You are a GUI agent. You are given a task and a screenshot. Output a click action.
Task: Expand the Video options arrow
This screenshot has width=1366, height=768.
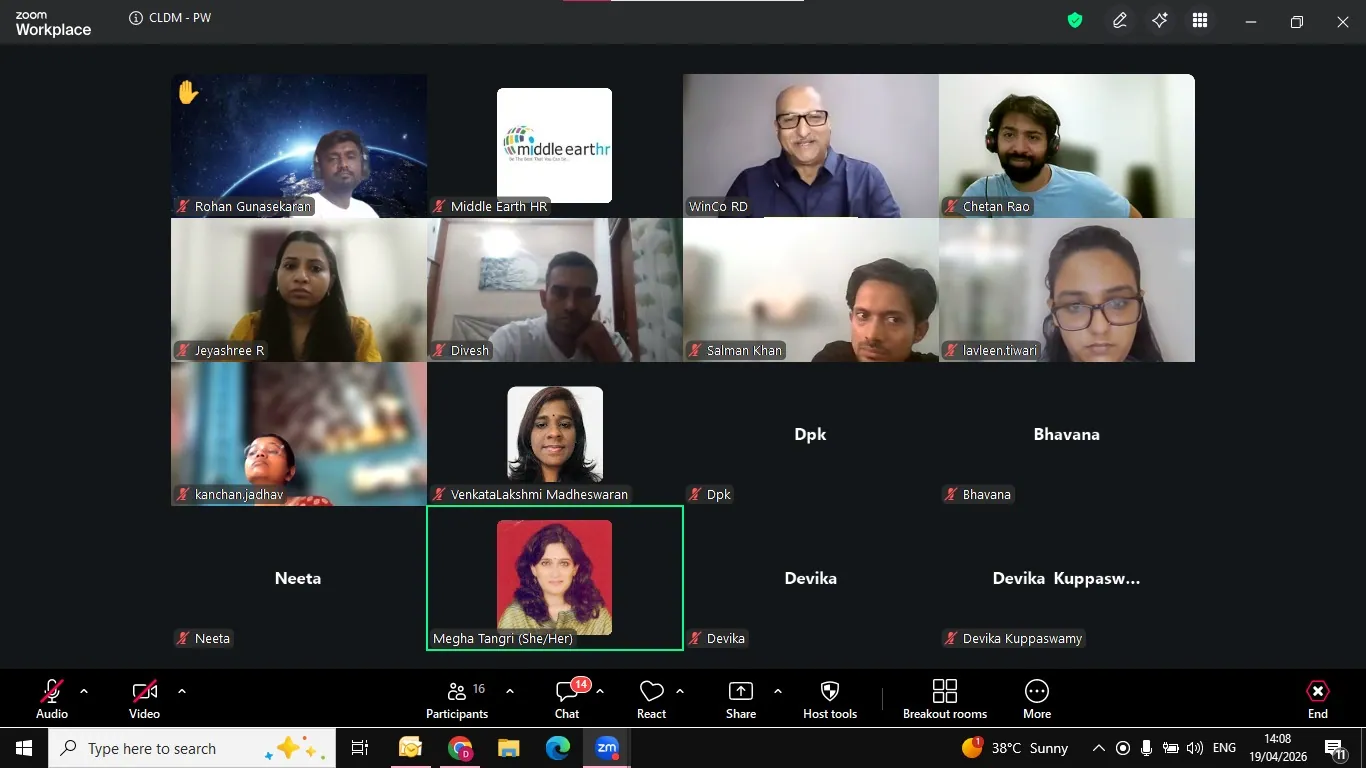(x=182, y=691)
